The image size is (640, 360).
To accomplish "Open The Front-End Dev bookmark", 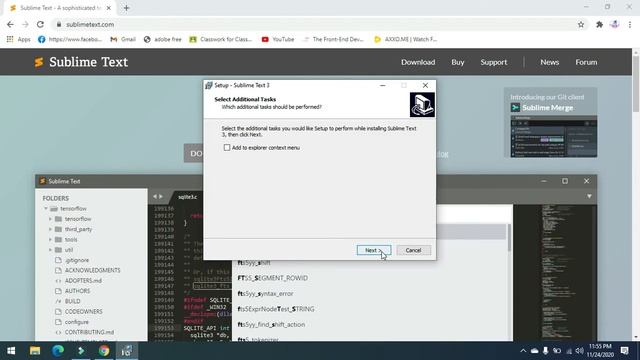I will pyautogui.click(x=333, y=39).
